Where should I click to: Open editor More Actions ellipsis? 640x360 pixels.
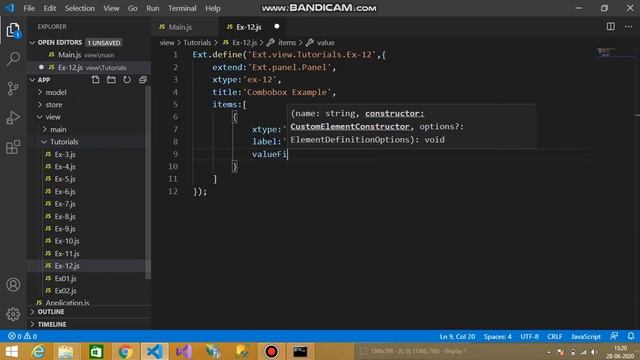coord(628,27)
